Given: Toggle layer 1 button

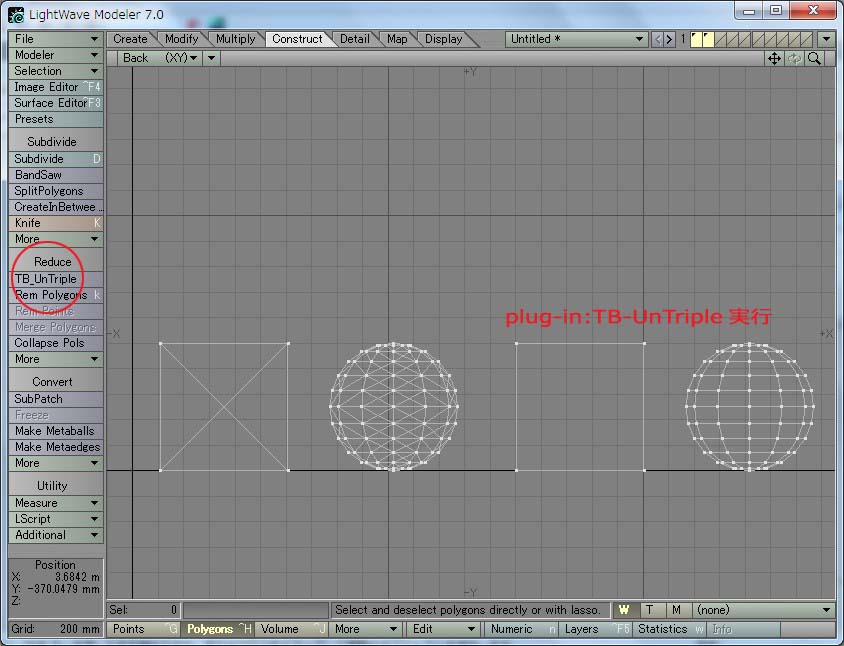Looking at the screenshot, I should pyautogui.click(x=697, y=39).
